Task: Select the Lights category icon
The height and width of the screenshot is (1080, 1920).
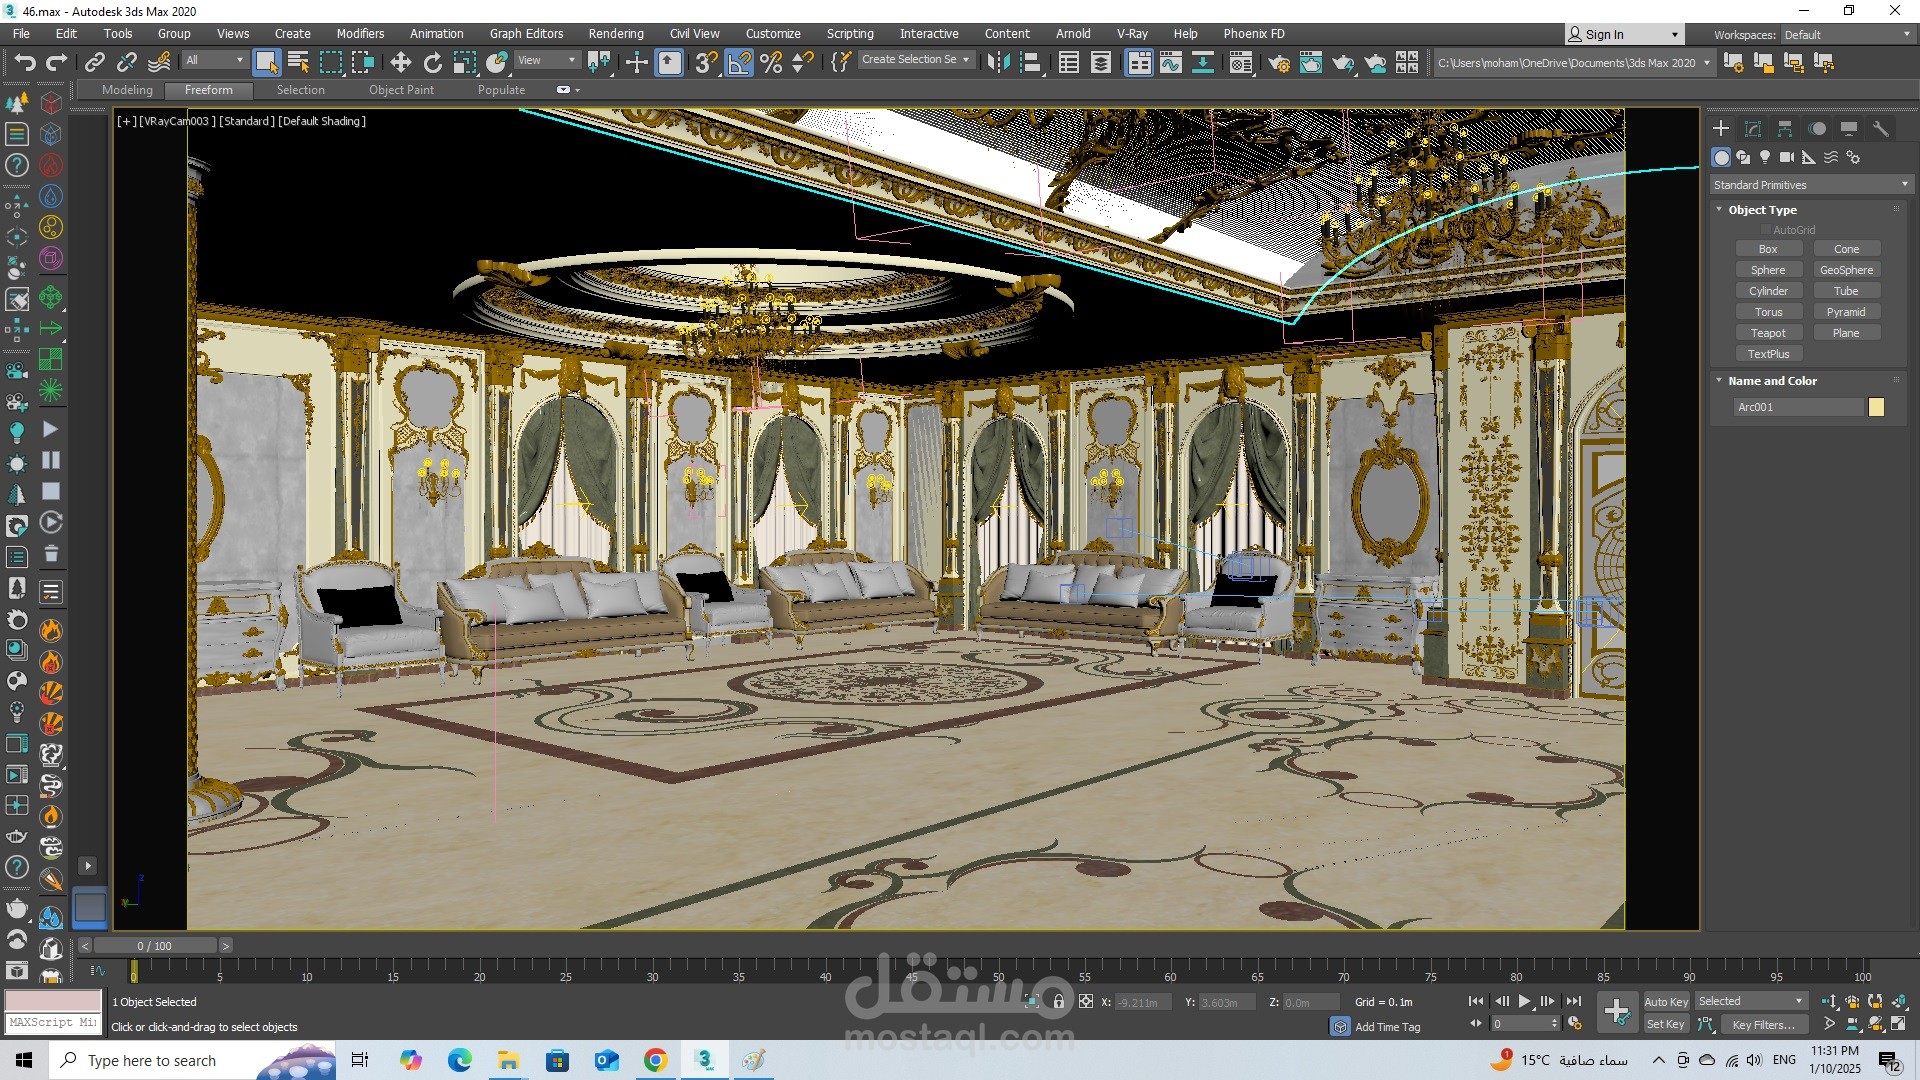Action: 1765,157
